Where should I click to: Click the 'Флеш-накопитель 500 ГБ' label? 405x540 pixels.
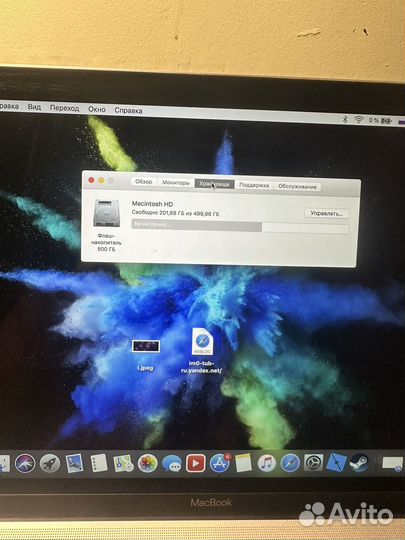coord(106,242)
